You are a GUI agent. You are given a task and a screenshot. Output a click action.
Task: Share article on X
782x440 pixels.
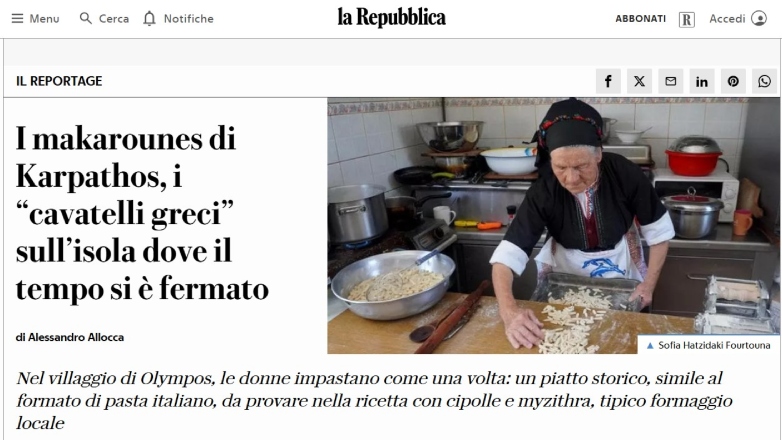(x=639, y=81)
